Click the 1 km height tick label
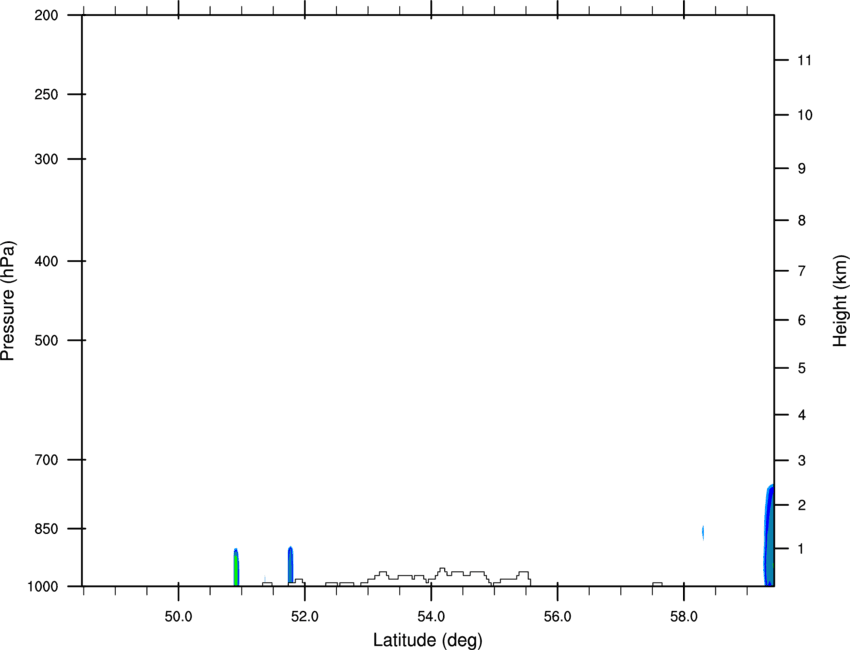Viewport: 850px width, 650px height. 802,549
